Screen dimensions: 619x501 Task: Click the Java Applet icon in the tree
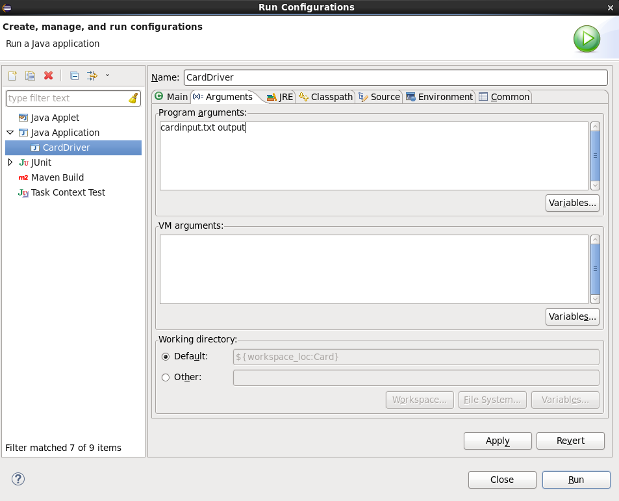pyautogui.click(x=23, y=118)
